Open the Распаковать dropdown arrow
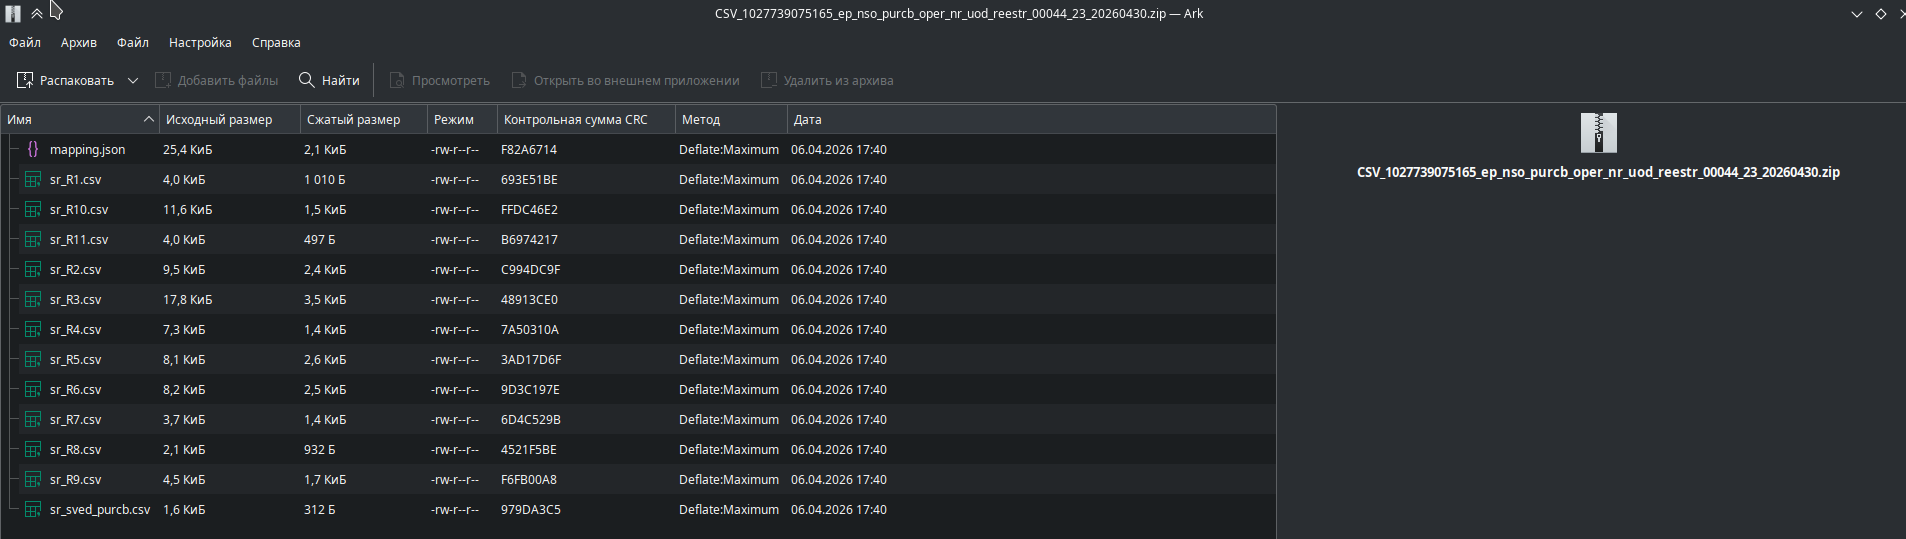This screenshot has height=539, width=1906. (x=133, y=80)
